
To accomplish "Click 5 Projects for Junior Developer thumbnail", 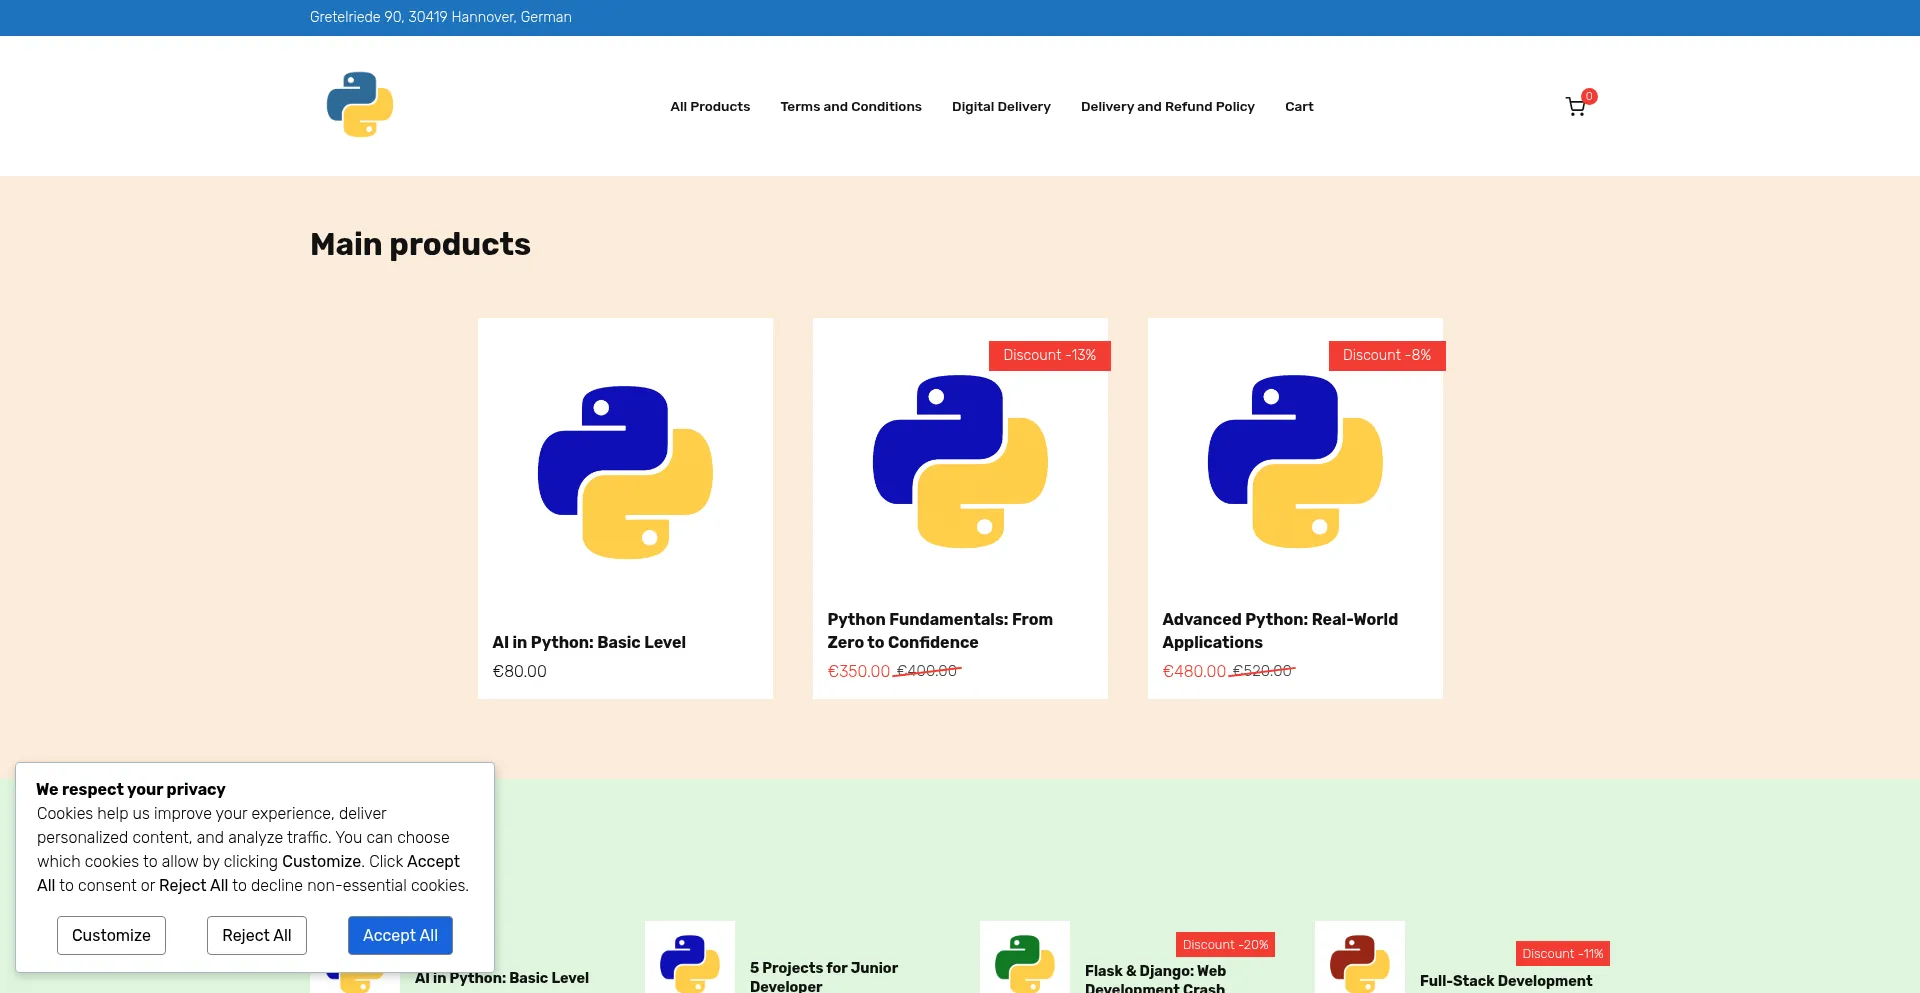I will coord(690,958).
